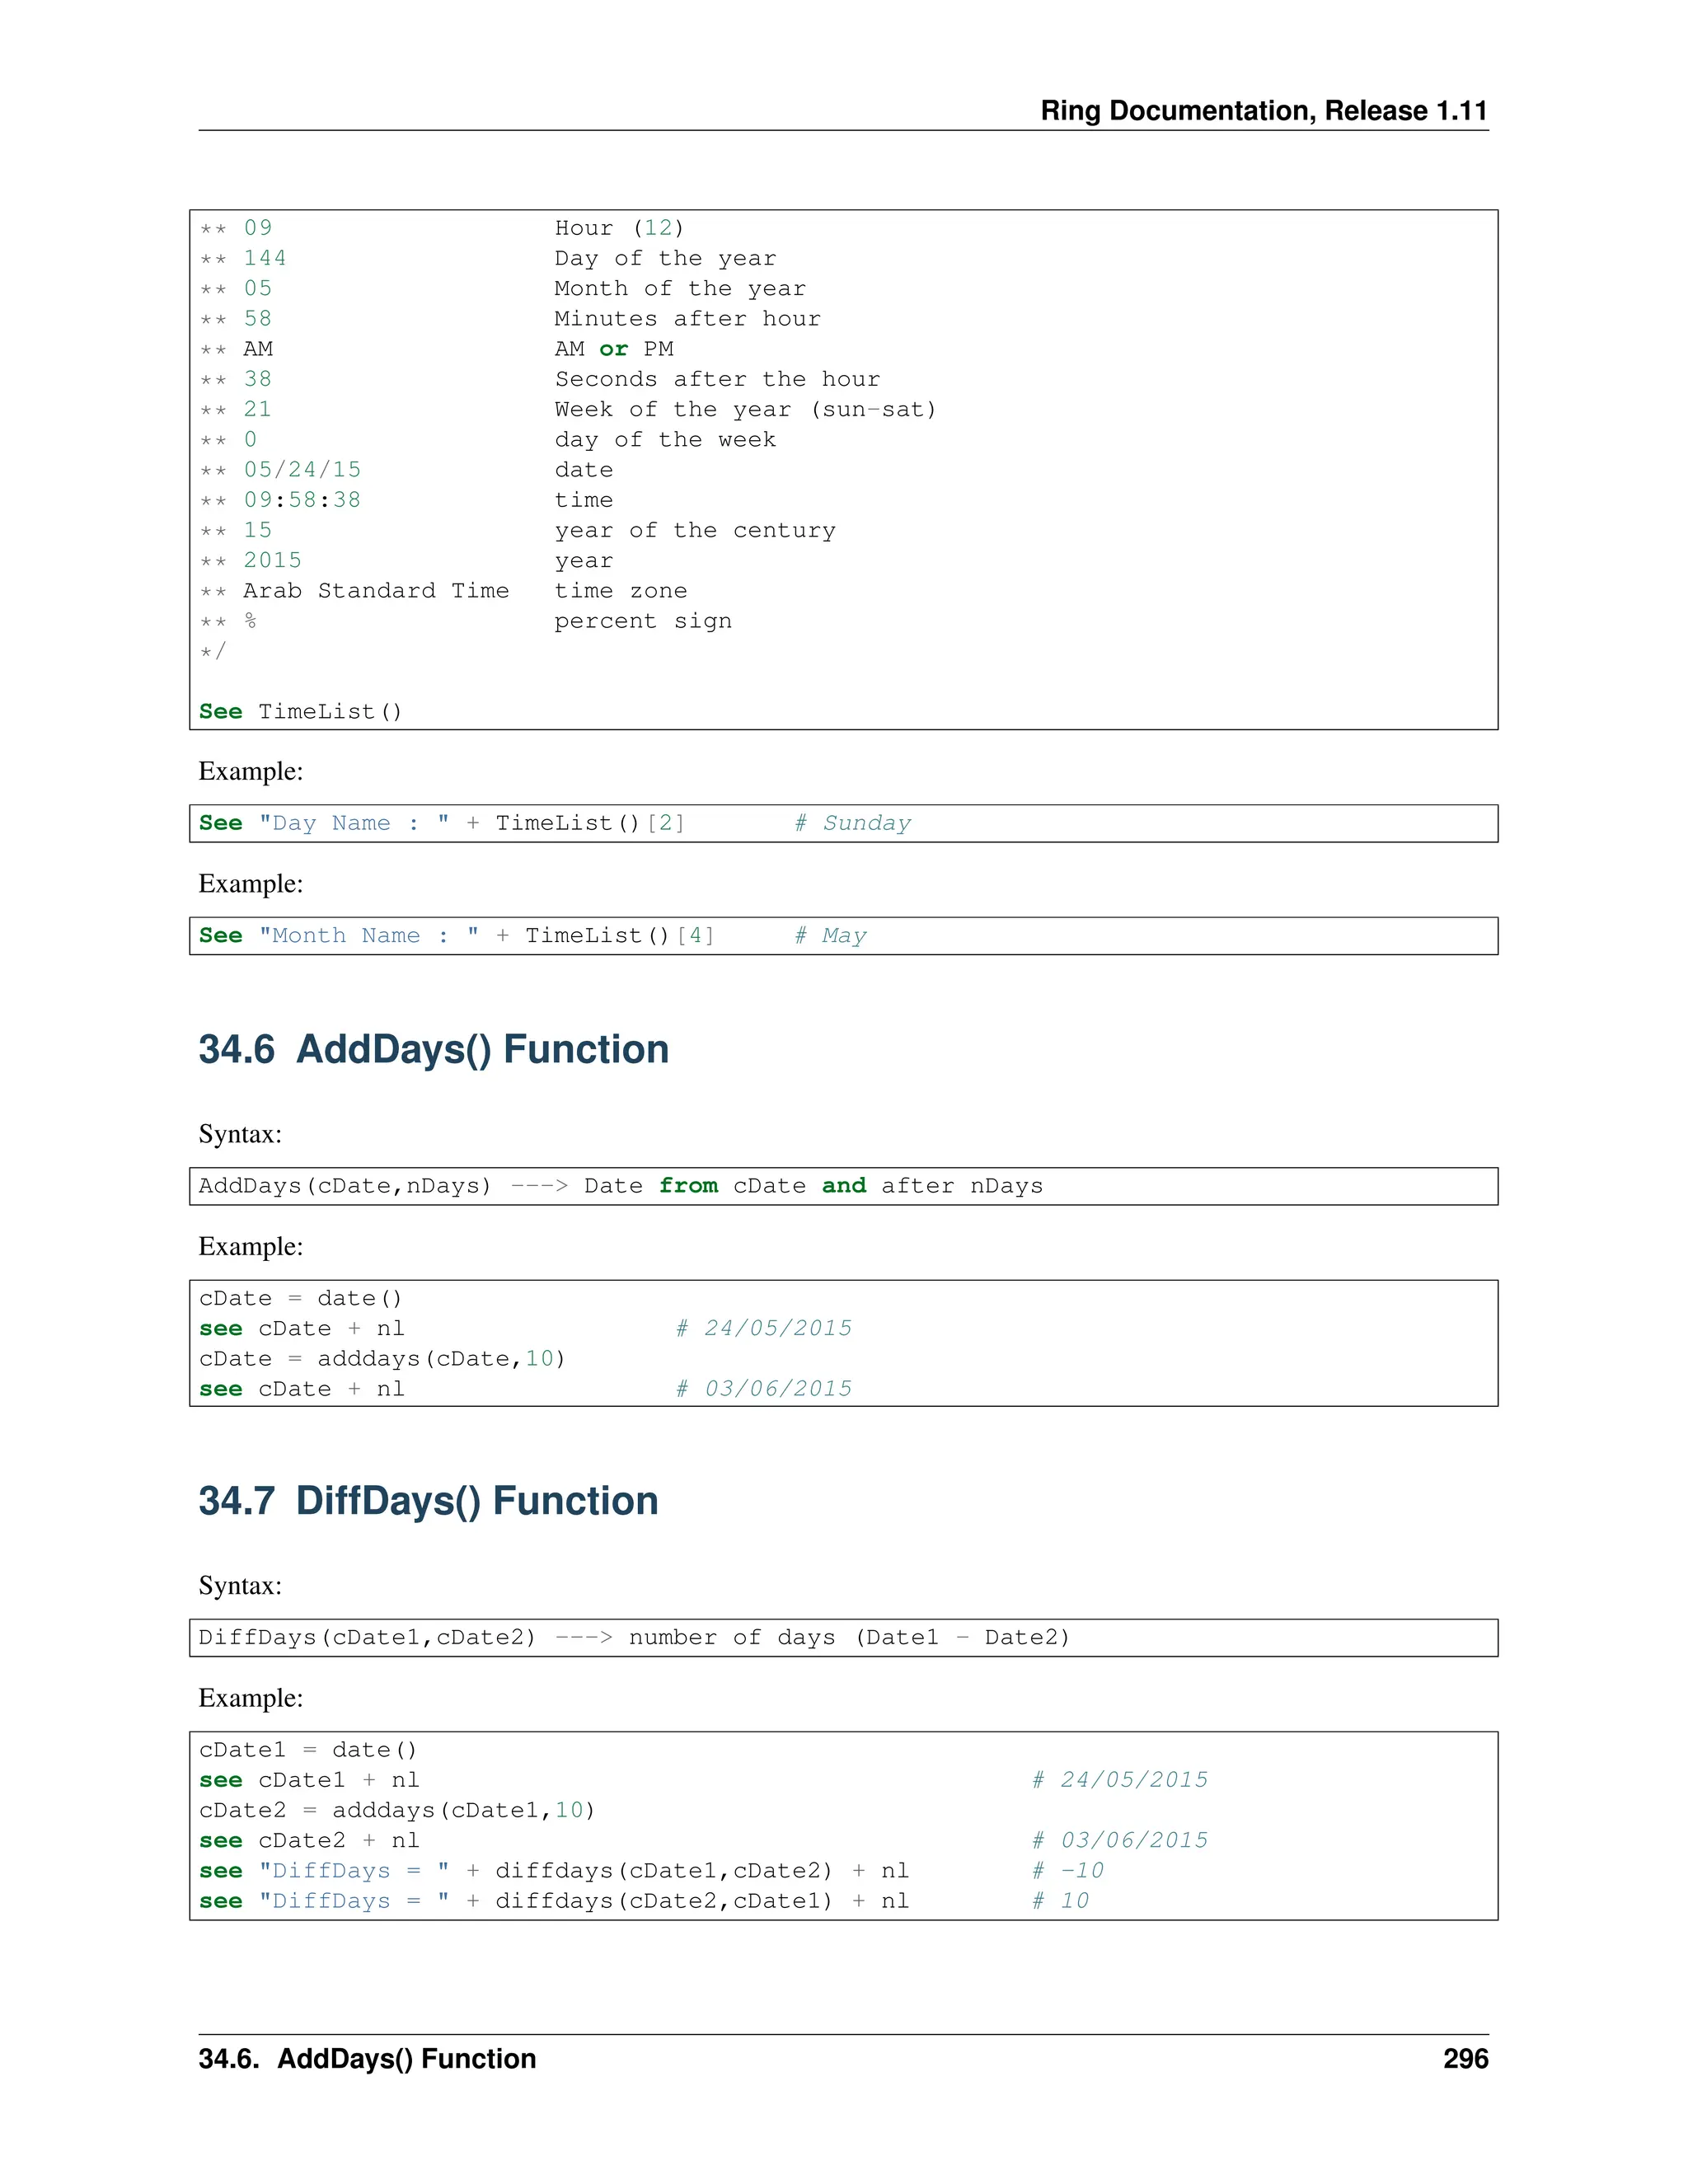1688x2184 pixels.
Task: Click the 'percent sign' description
Action: click(643, 621)
